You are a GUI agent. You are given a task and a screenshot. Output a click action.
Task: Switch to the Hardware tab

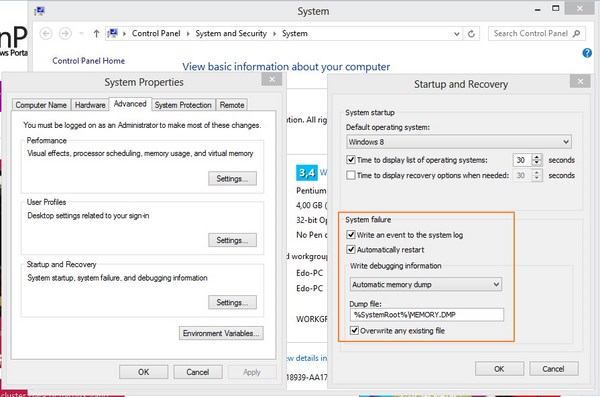90,105
